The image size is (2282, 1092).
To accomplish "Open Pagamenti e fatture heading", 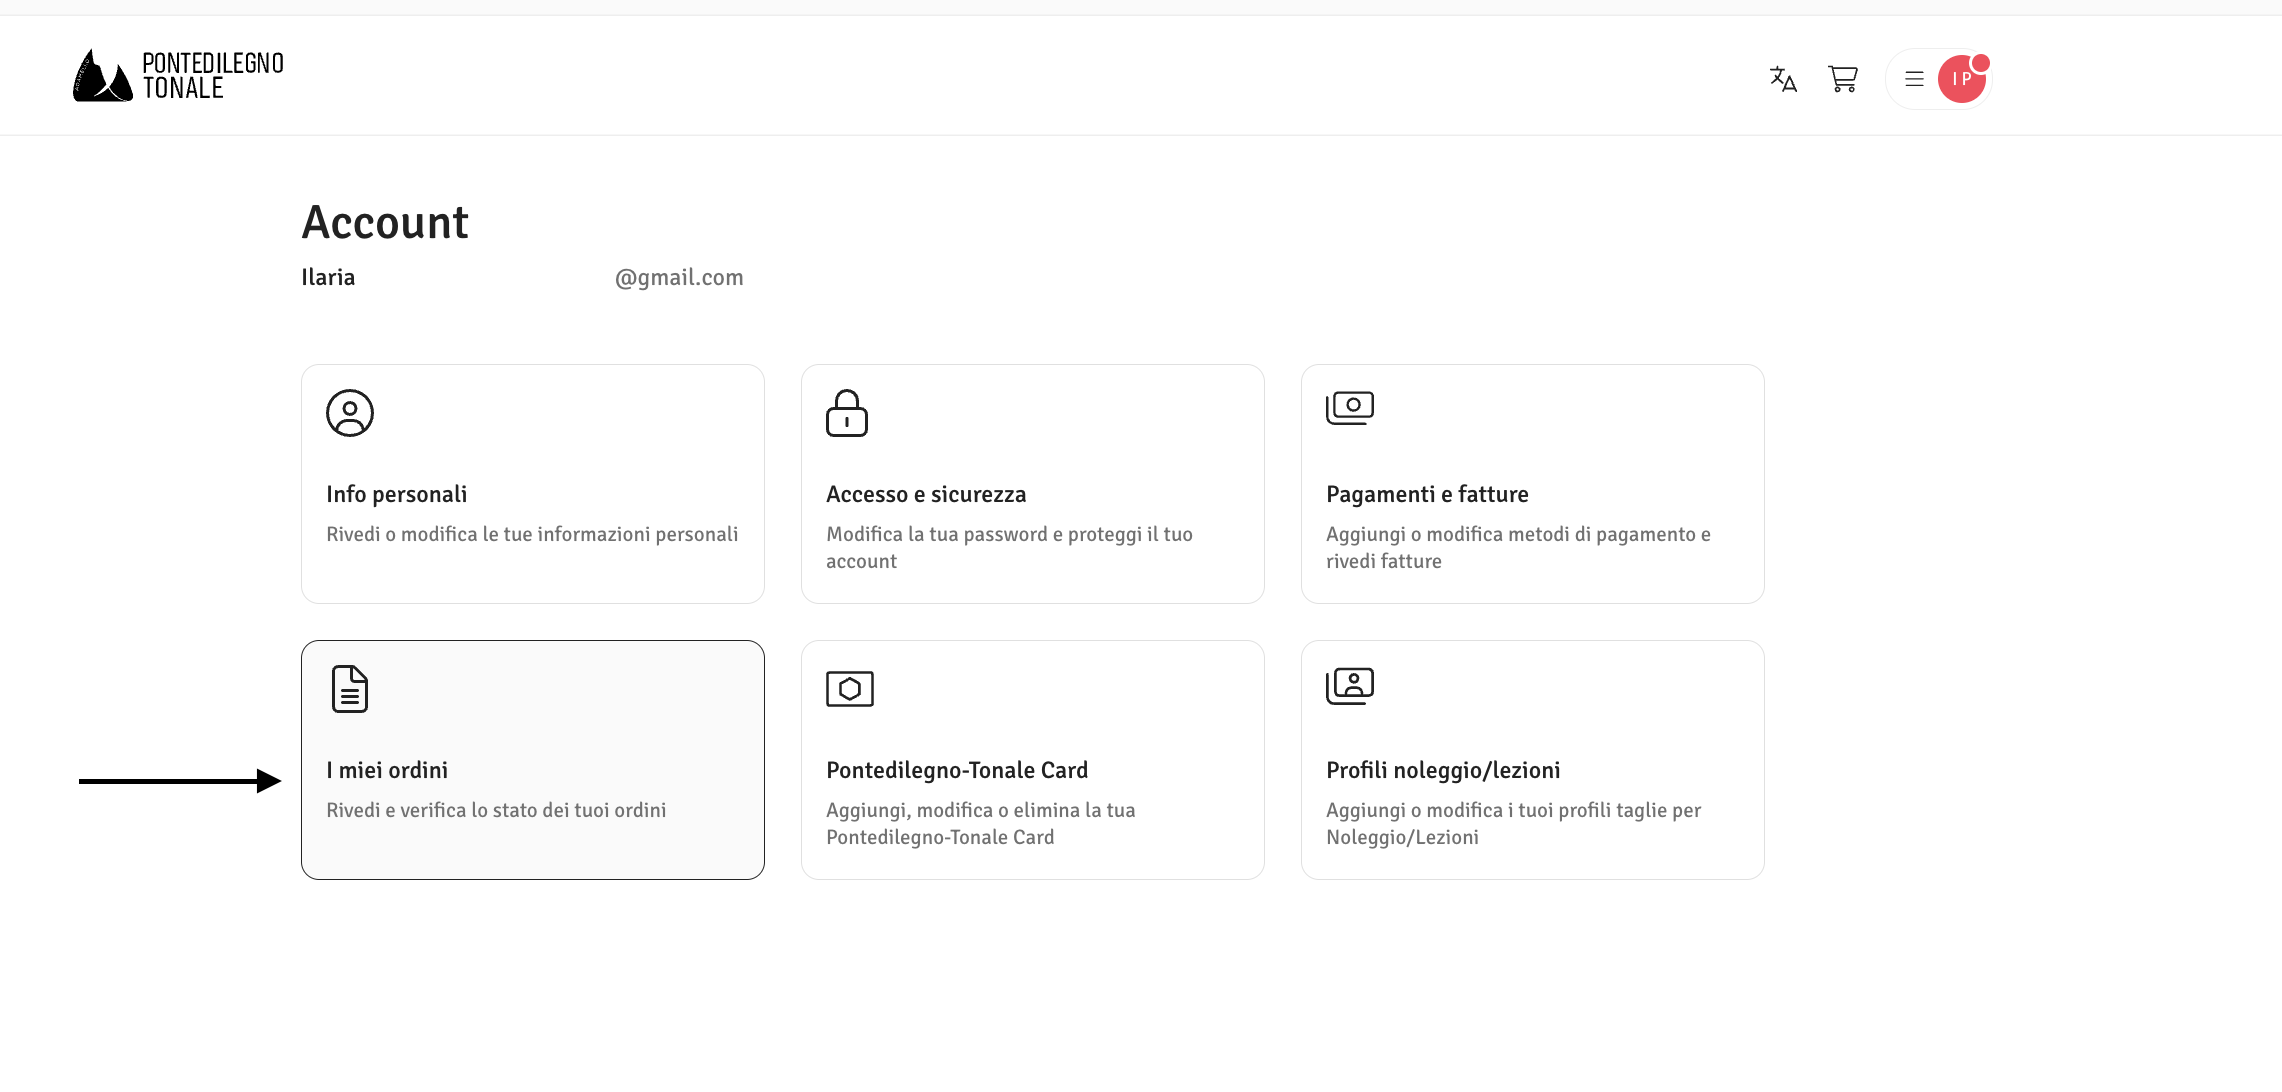I will pos(1427,494).
